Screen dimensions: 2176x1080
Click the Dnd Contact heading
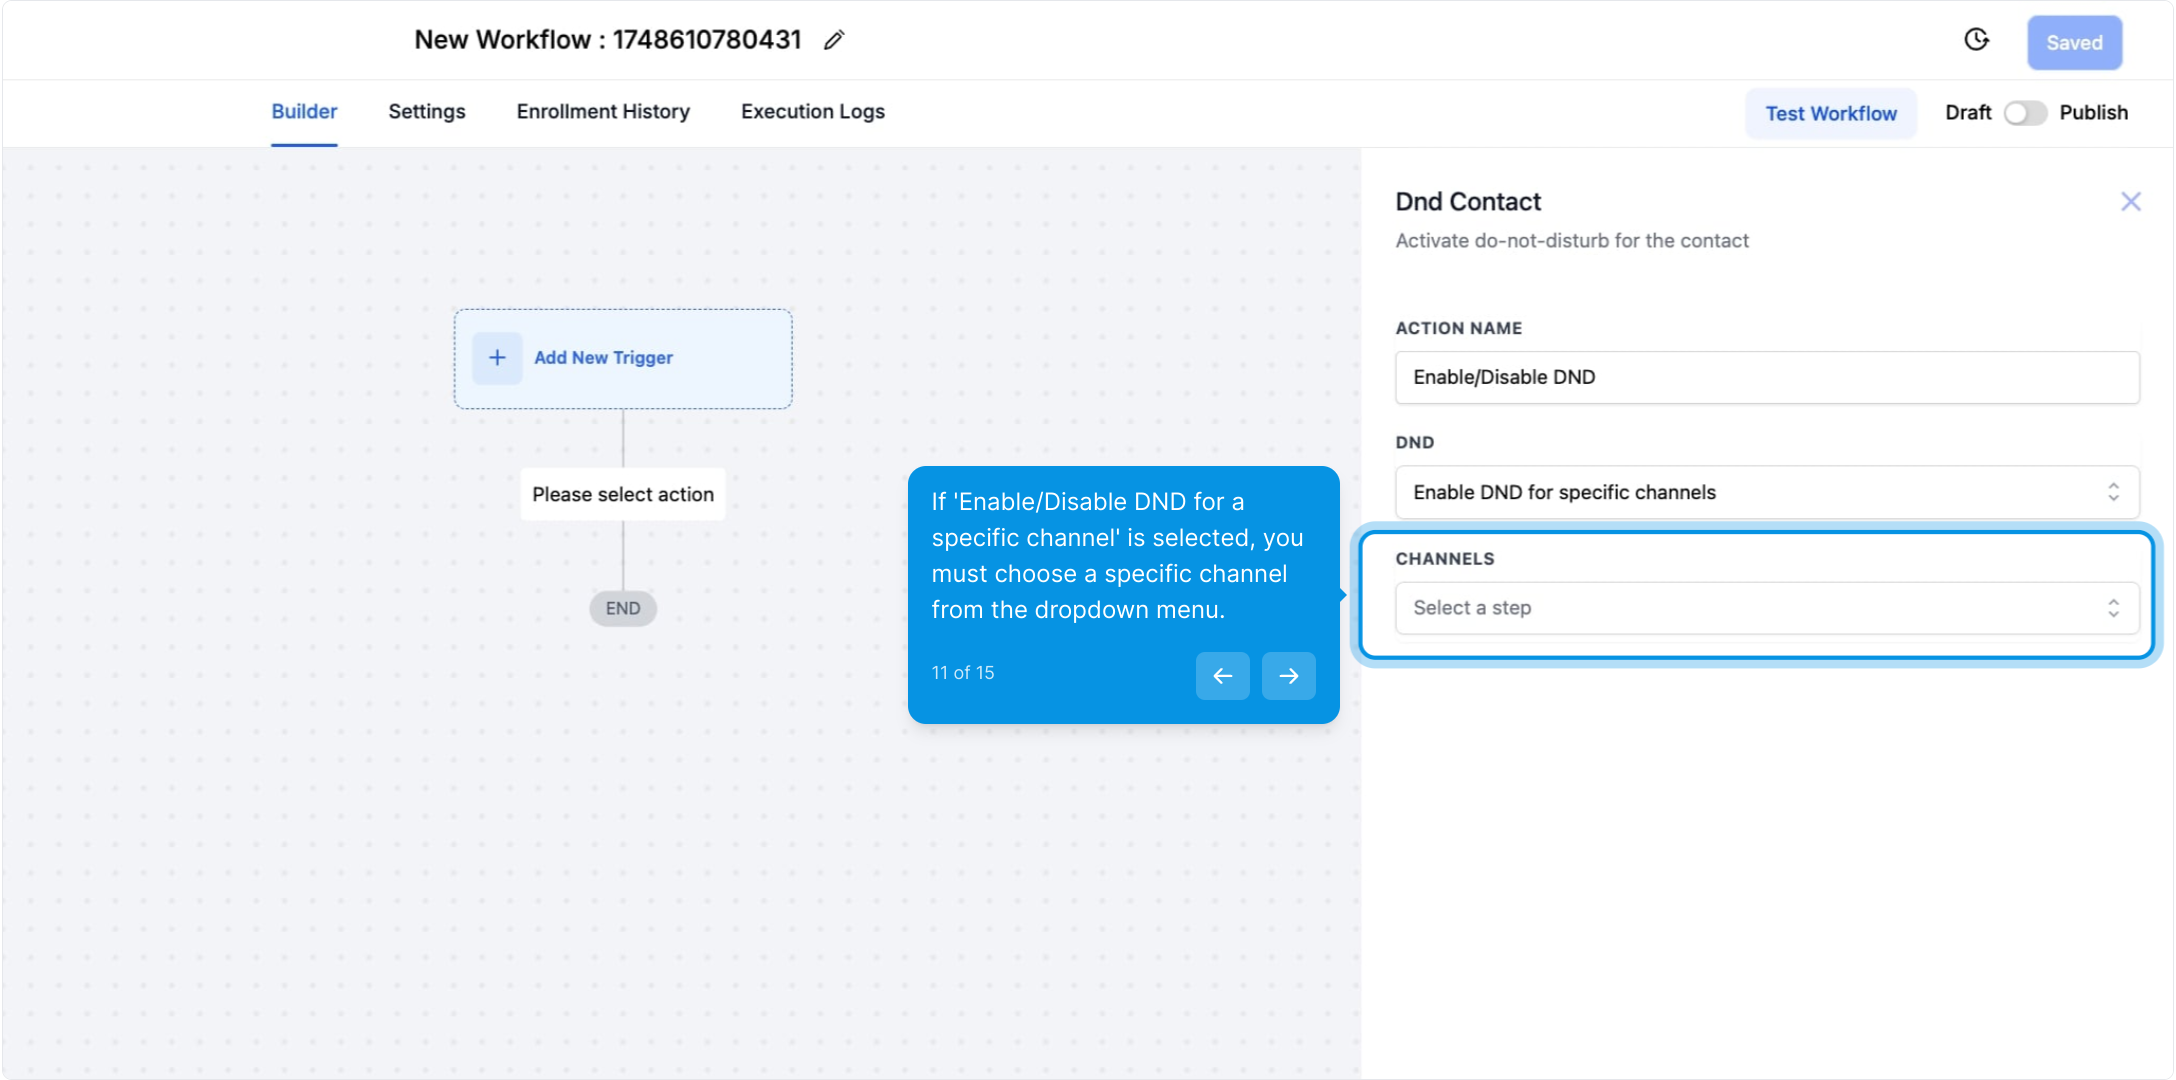(x=1468, y=202)
